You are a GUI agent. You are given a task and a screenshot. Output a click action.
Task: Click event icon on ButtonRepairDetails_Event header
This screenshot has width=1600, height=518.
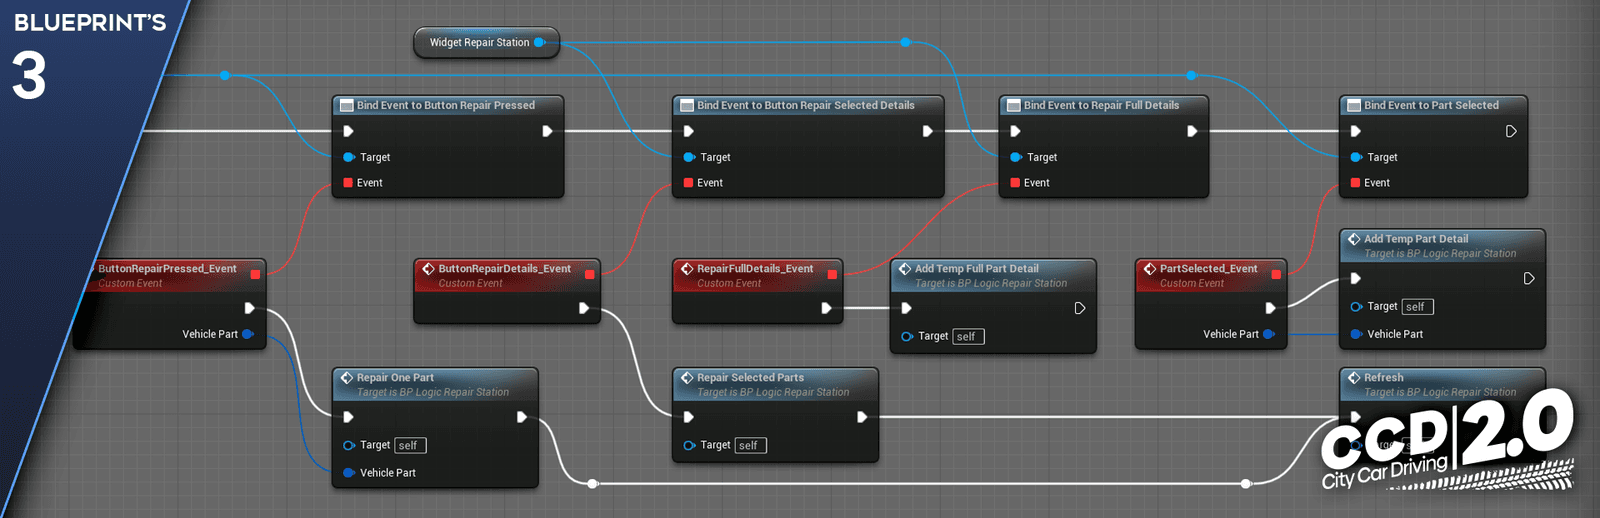click(428, 269)
